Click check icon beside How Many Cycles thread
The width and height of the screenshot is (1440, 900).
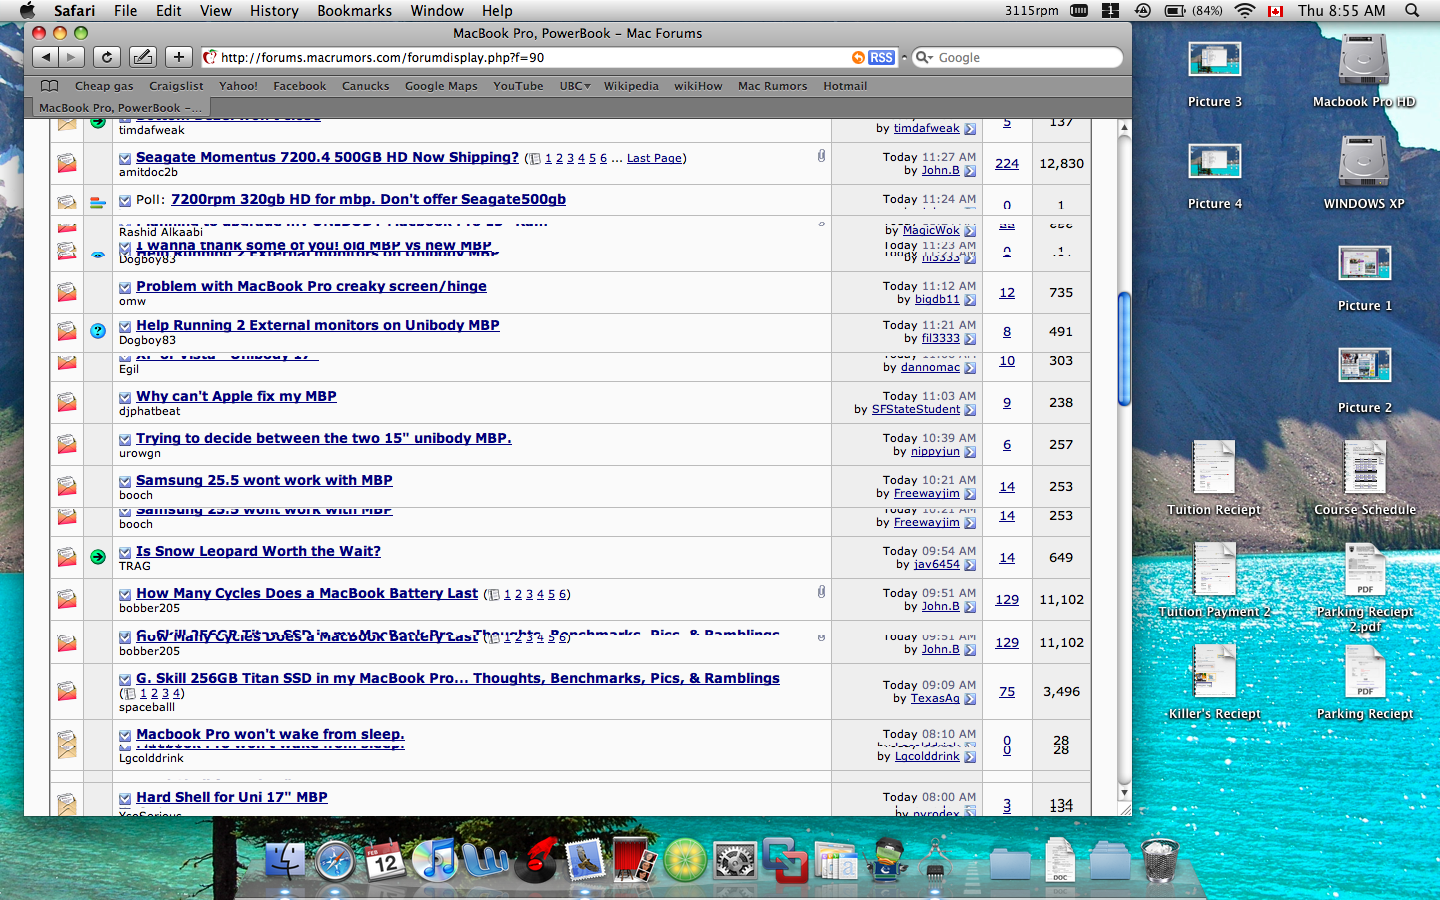125,594
